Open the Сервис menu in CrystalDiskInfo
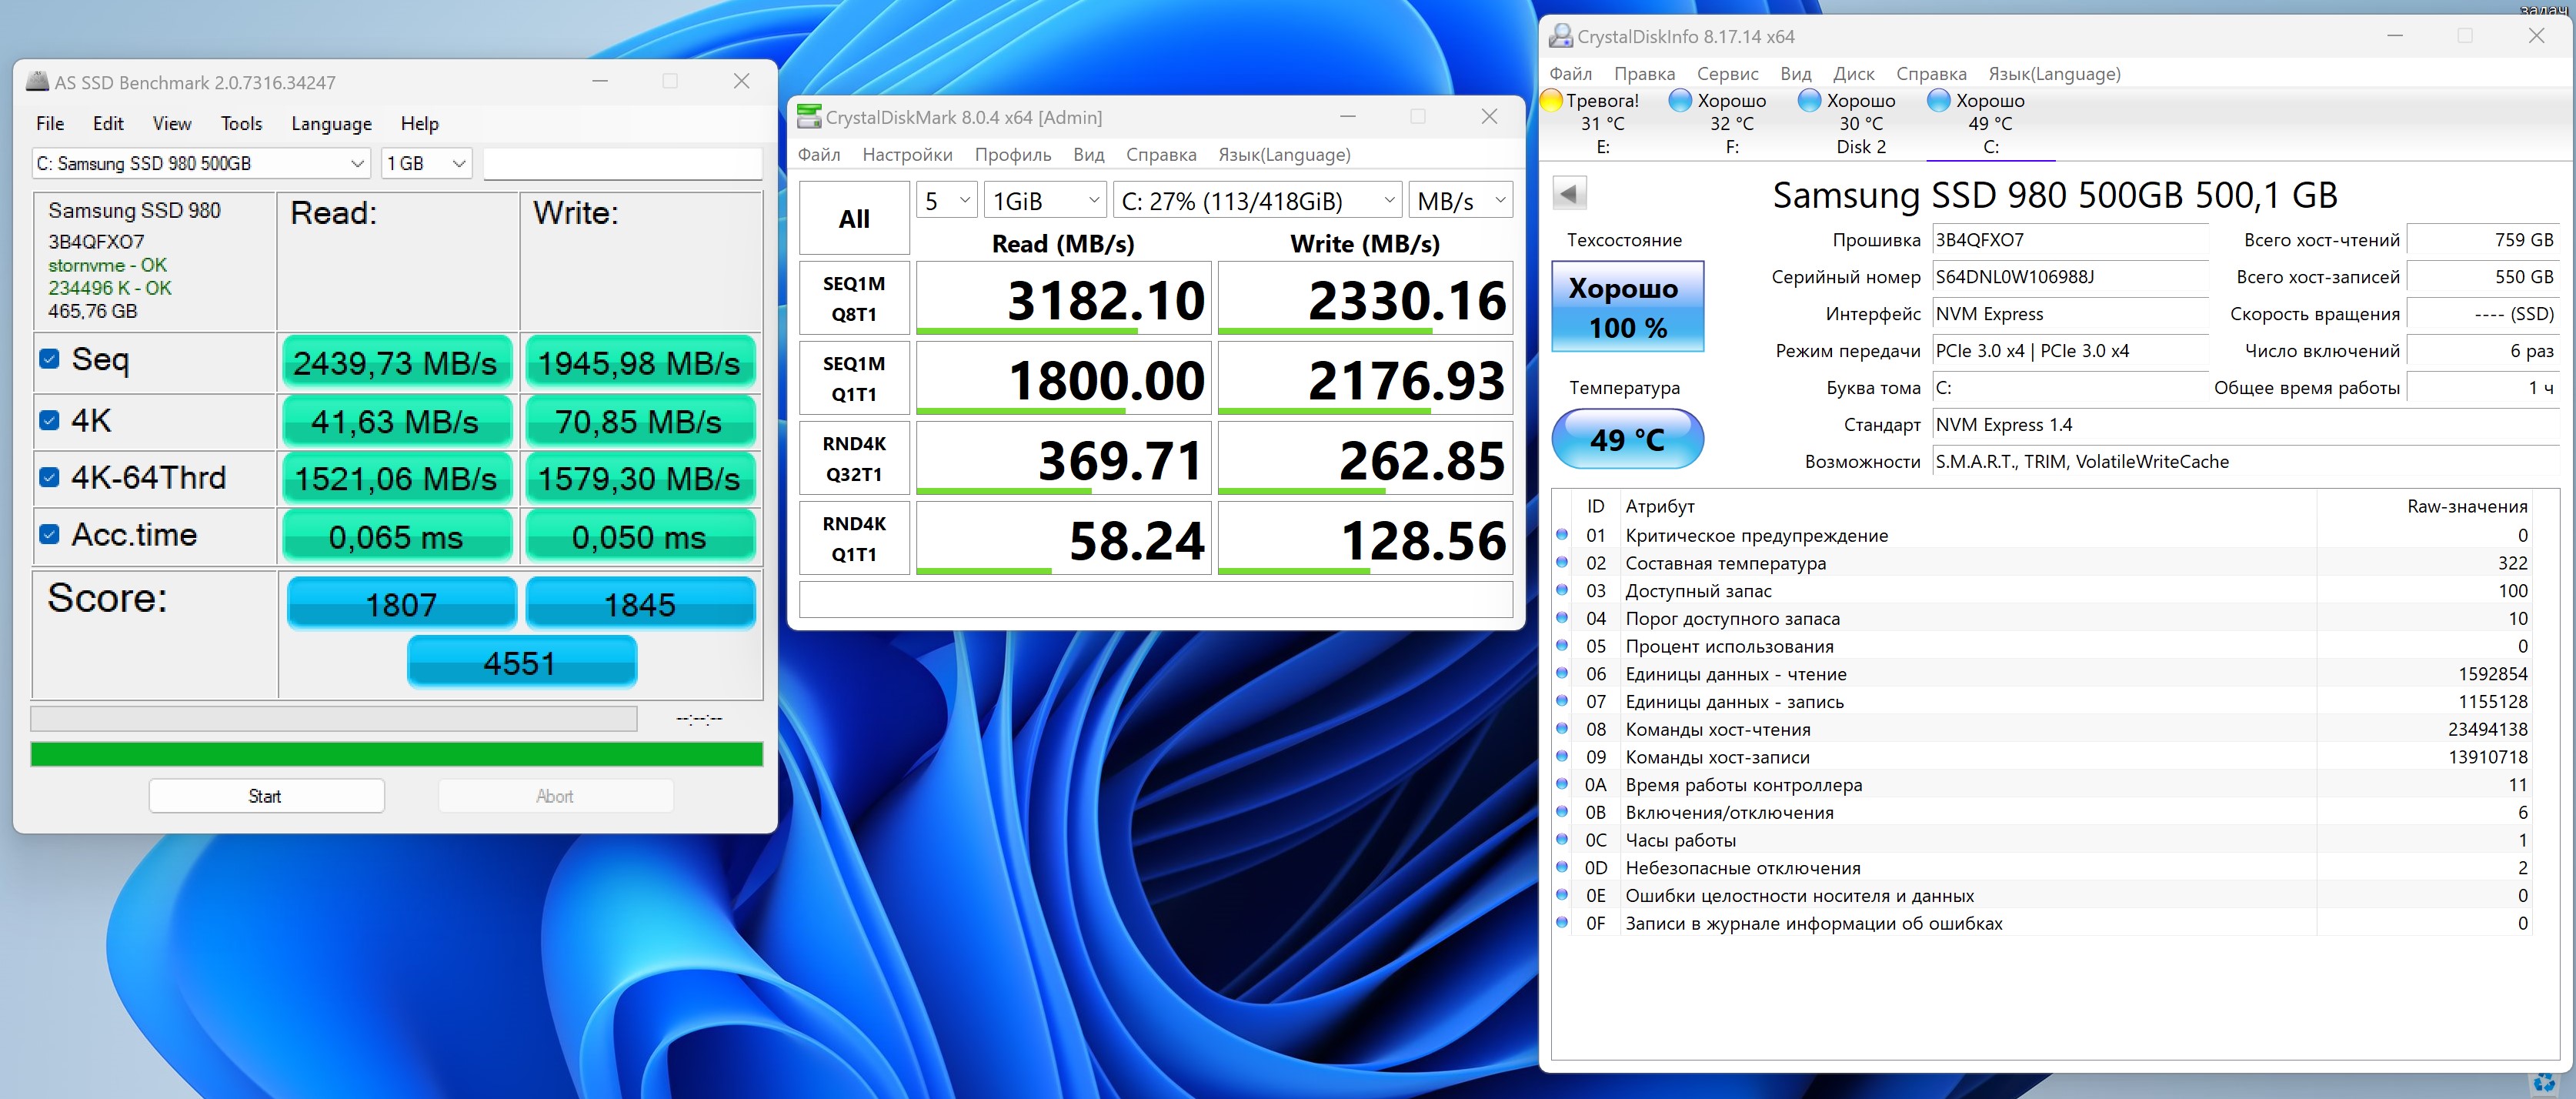2576x1099 pixels. [1727, 74]
